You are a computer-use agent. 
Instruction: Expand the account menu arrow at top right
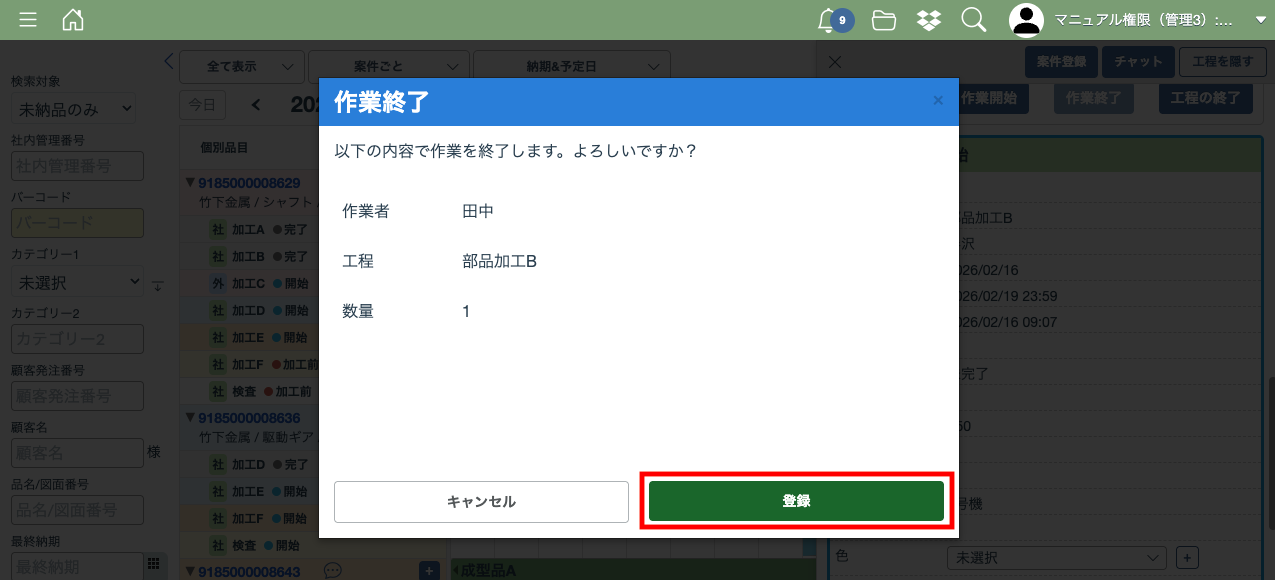tap(1260, 20)
